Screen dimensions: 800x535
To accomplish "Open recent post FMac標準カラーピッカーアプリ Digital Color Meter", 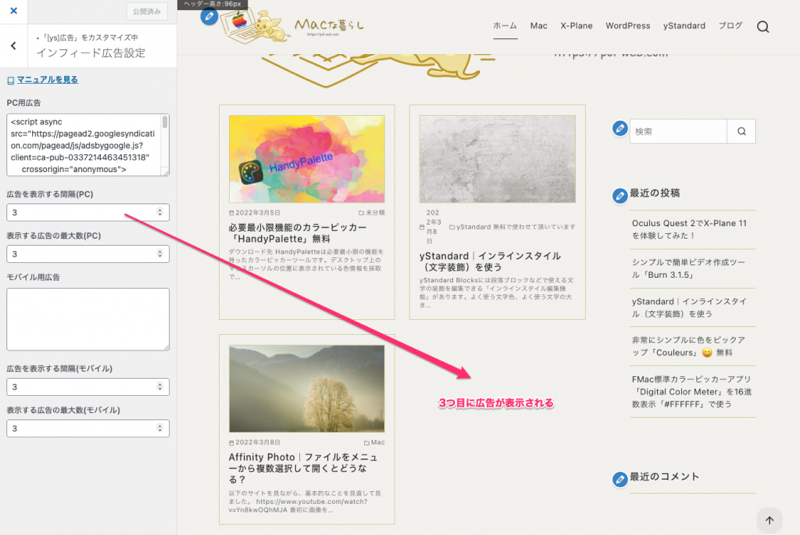I will [692, 392].
